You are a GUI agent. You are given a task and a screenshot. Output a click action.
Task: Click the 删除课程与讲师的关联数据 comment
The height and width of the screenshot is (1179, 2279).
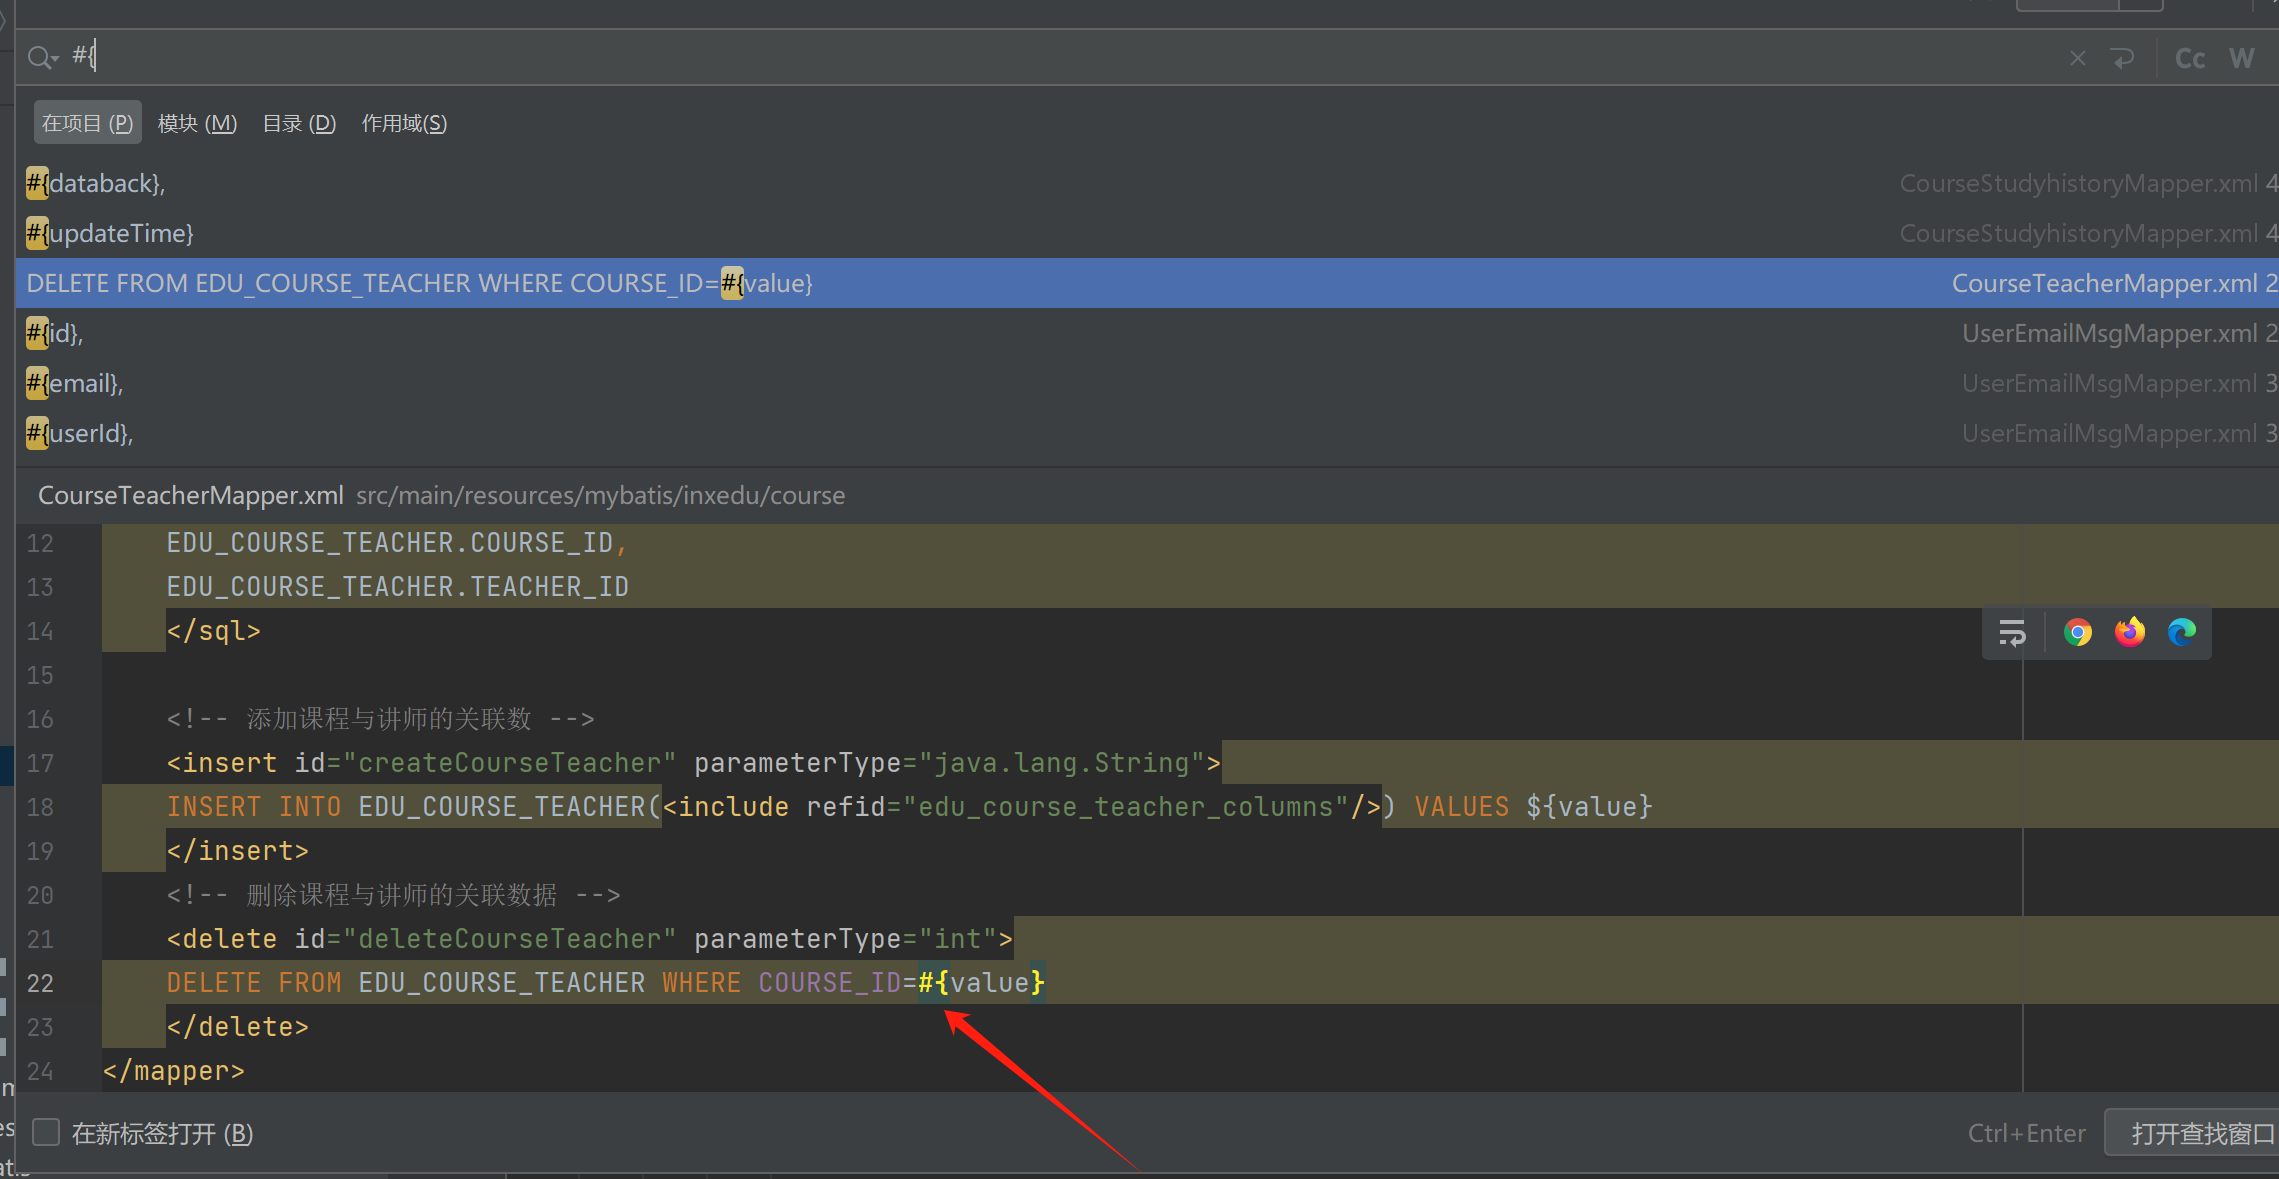[402, 895]
